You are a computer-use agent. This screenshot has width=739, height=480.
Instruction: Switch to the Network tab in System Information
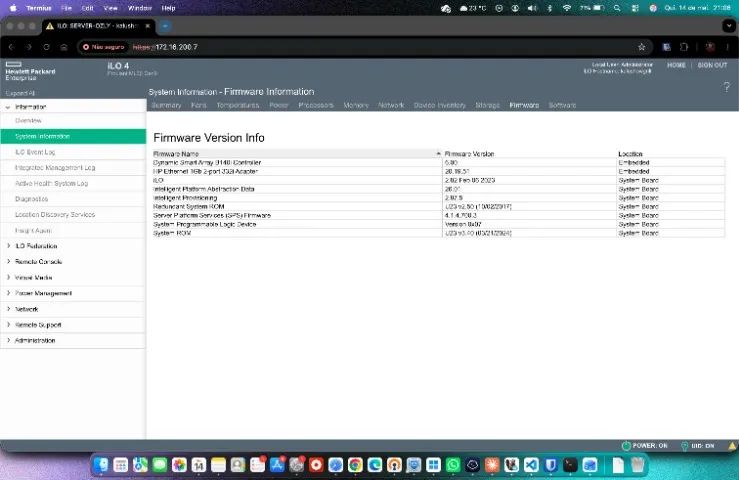click(391, 105)
